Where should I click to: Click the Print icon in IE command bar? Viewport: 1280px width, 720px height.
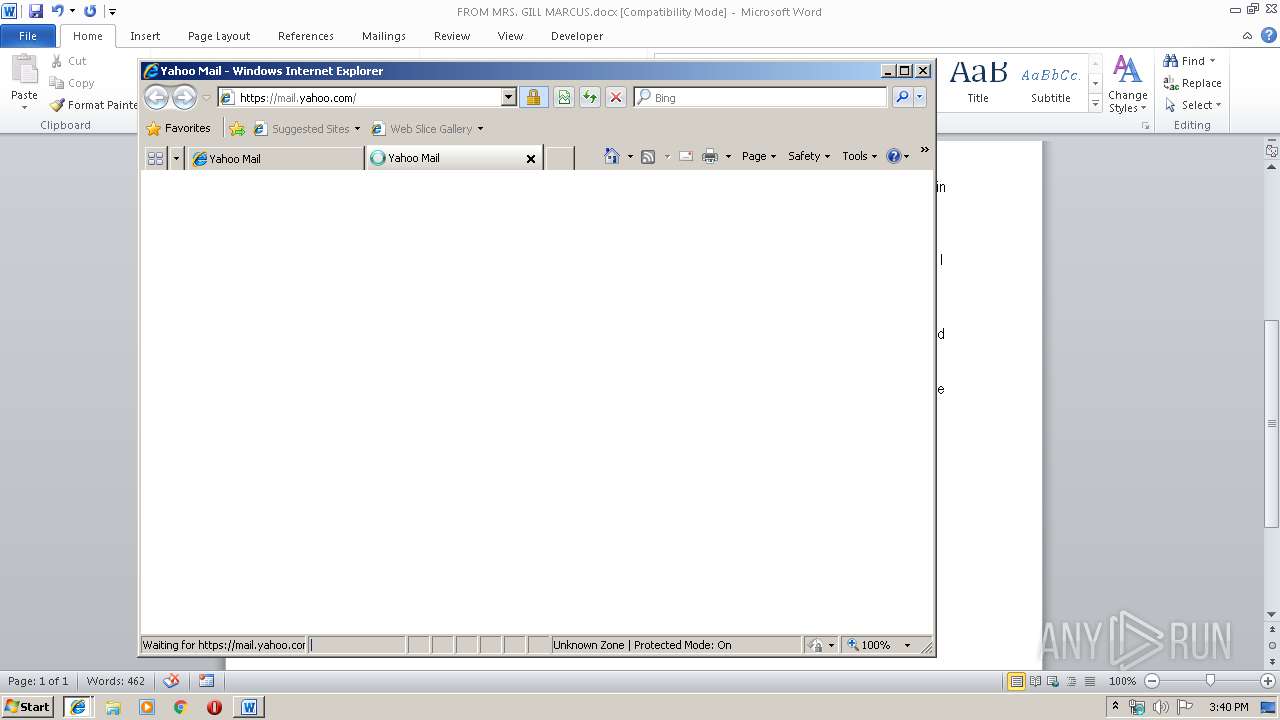pyautogui.click(x=710, y=156)
